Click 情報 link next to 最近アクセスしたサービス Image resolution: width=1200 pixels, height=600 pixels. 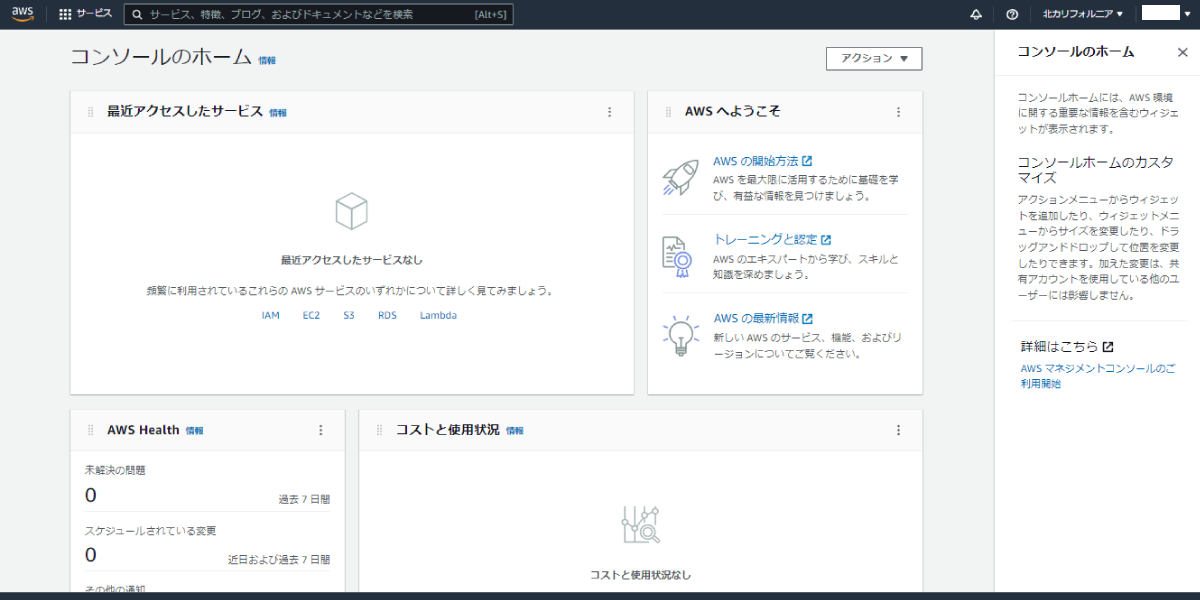coord(278,113)
